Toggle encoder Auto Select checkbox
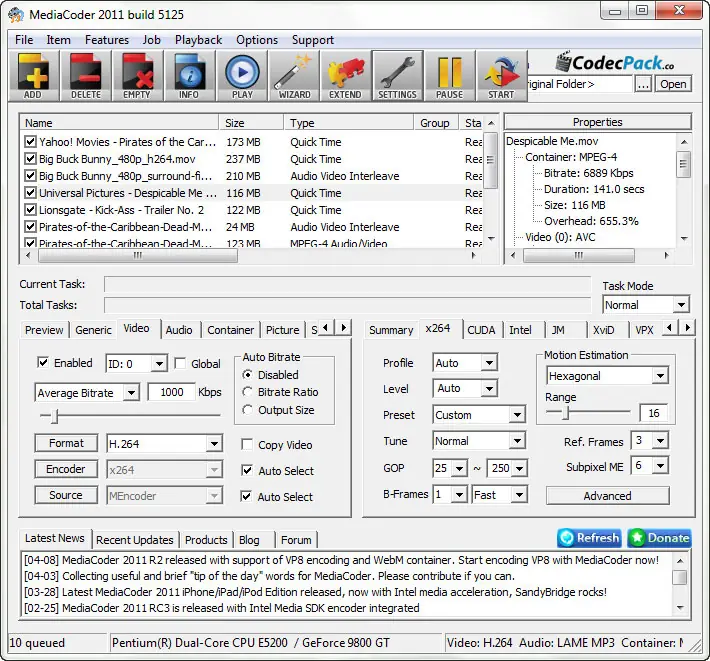Viewport: 710px width, 661px height. coord(247,470)
